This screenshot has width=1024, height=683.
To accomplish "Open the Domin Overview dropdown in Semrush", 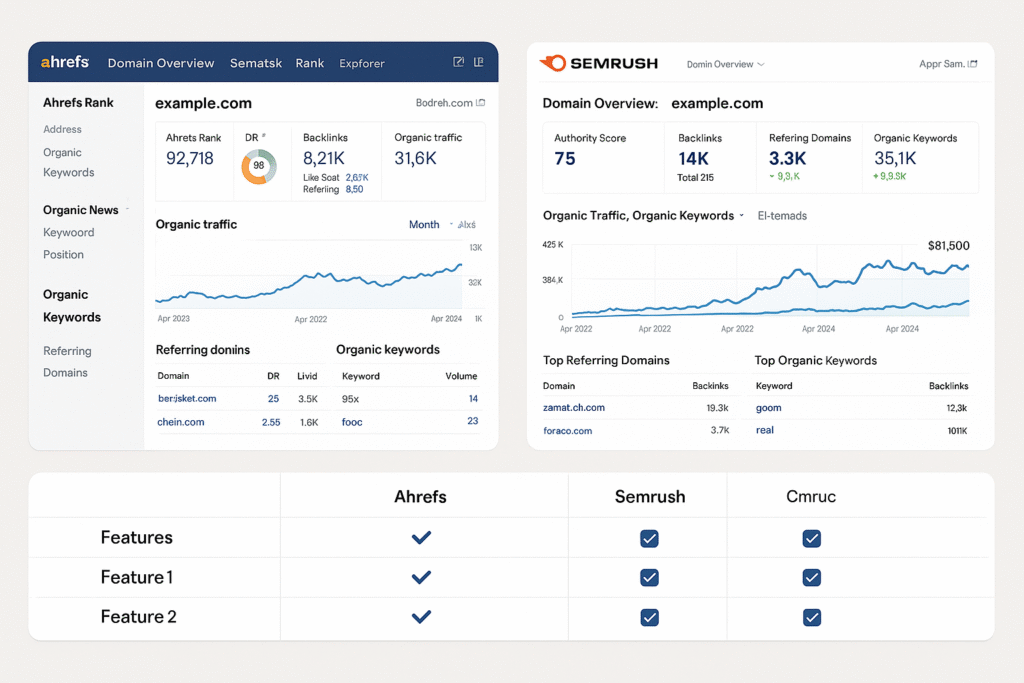I will [725, 64].
